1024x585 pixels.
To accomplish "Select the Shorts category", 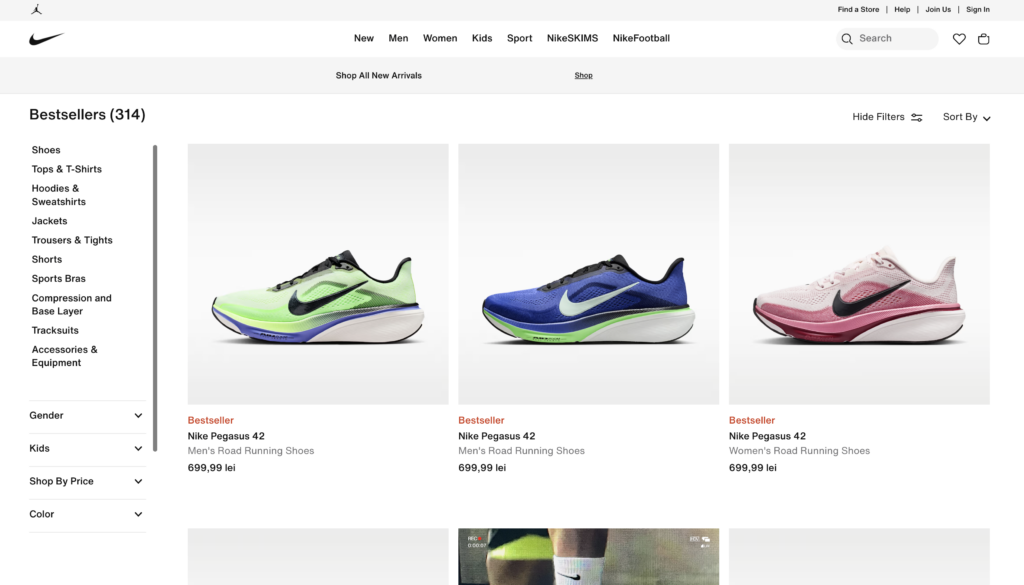I will click(47, 259).
